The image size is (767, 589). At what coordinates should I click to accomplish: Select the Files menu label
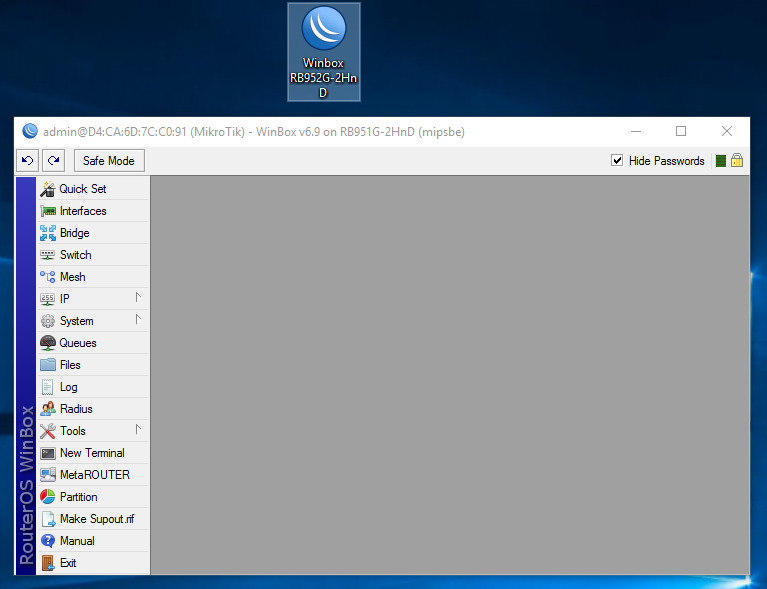[70, 365]
